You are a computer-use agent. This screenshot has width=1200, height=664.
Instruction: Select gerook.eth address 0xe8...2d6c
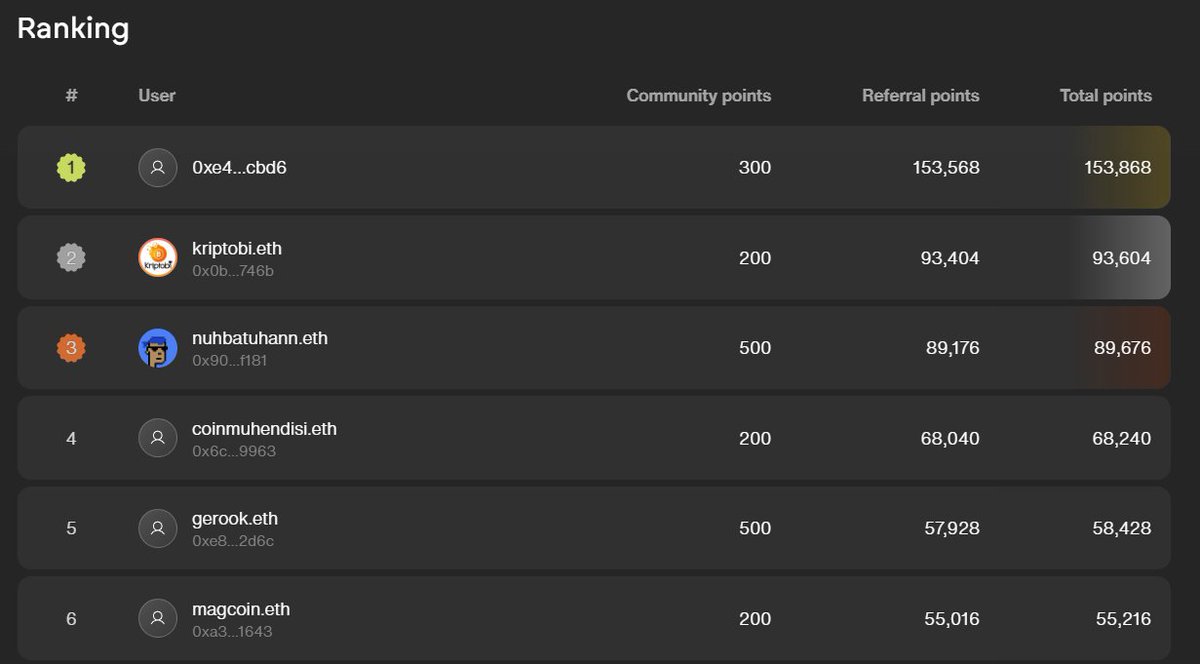(233, 541)
